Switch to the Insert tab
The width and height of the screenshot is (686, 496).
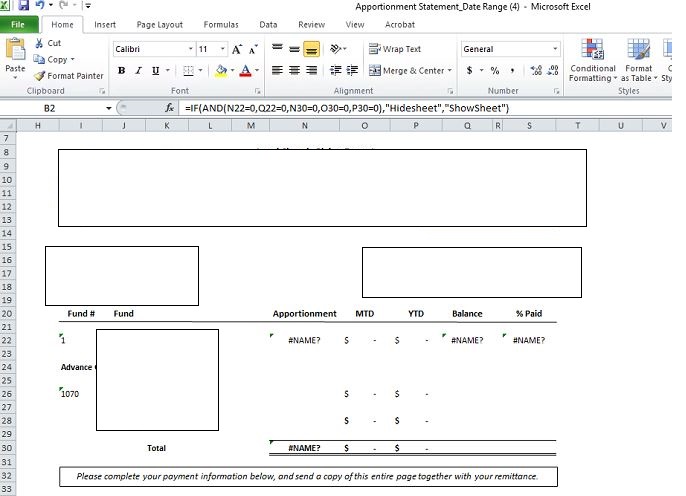[105, 24]
